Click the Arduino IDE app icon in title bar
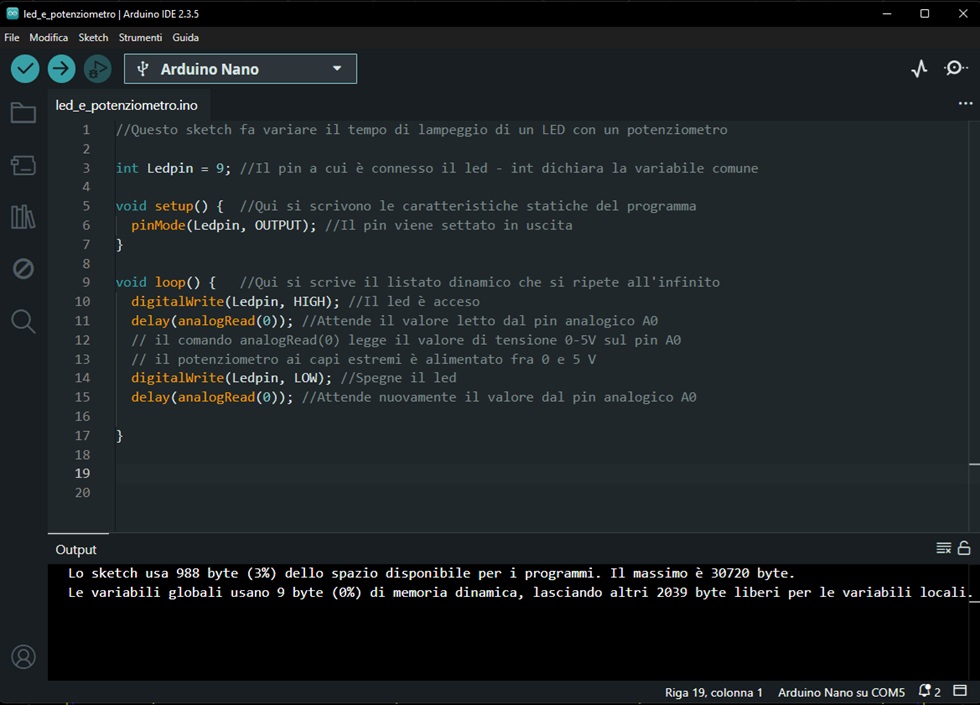This screenshot has height=705, width=980. pyautogui.click(x=12, y=13)
